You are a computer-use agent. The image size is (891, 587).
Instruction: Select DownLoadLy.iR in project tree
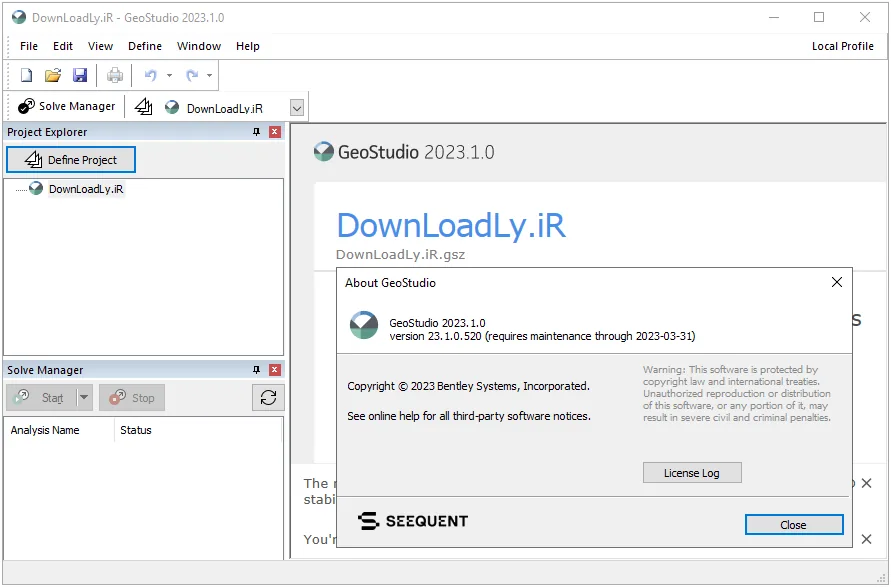pos(86,189)
